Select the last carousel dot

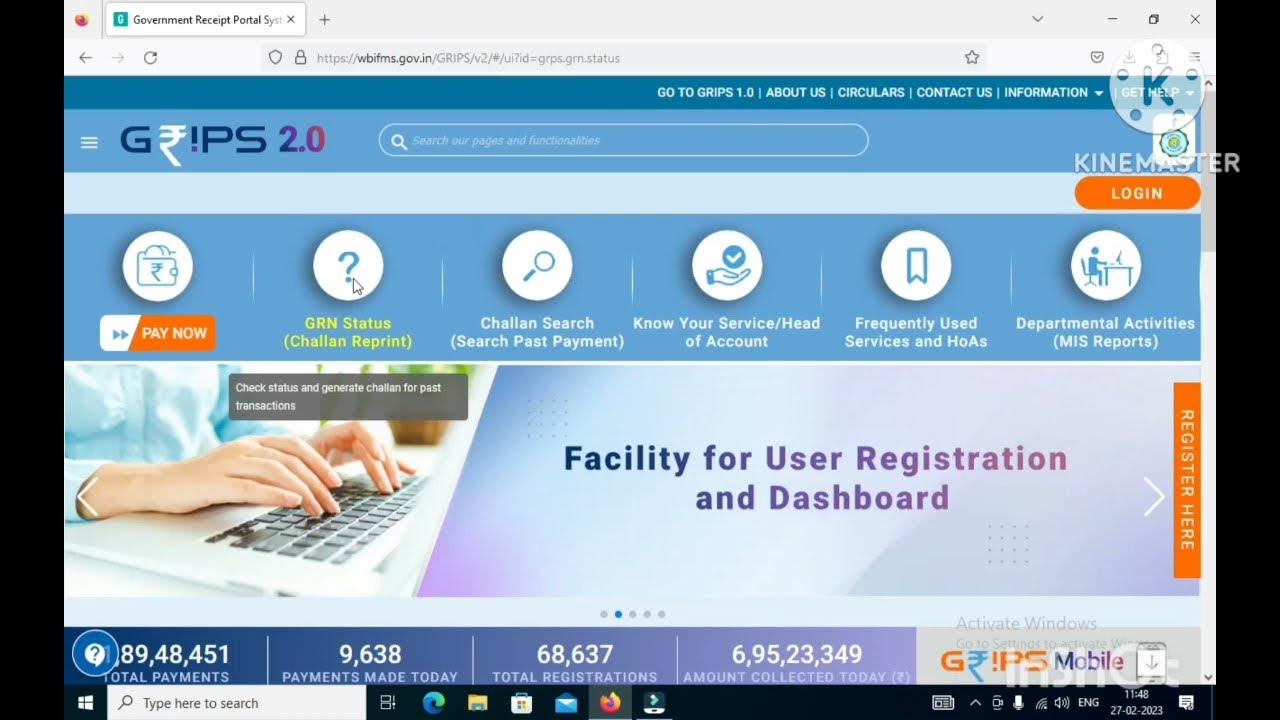[661, 614]
